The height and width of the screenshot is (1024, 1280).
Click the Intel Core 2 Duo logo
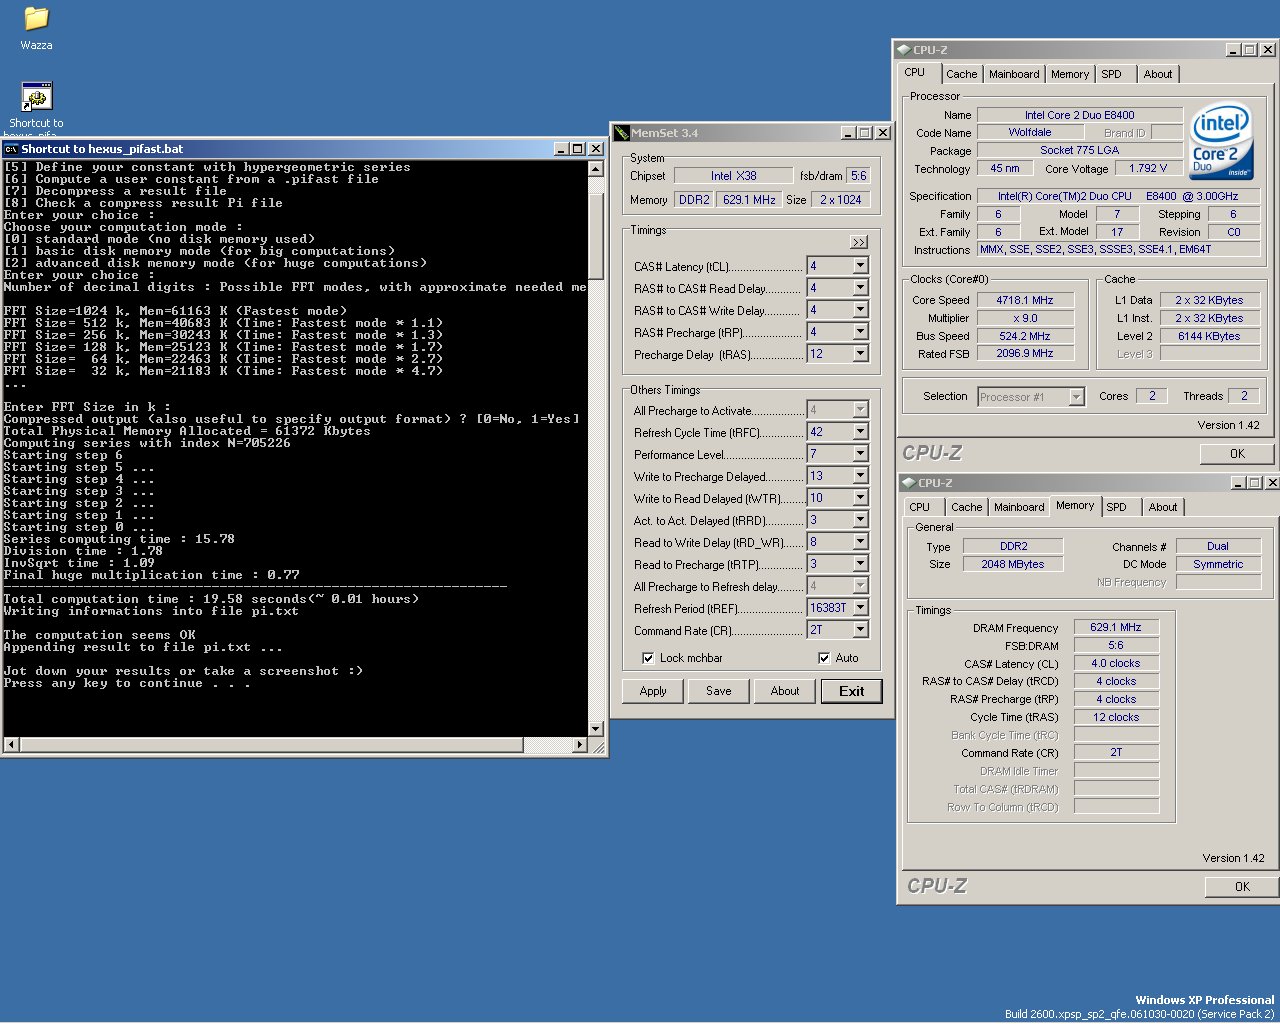pyautogui.click(x=1221, y=142)
